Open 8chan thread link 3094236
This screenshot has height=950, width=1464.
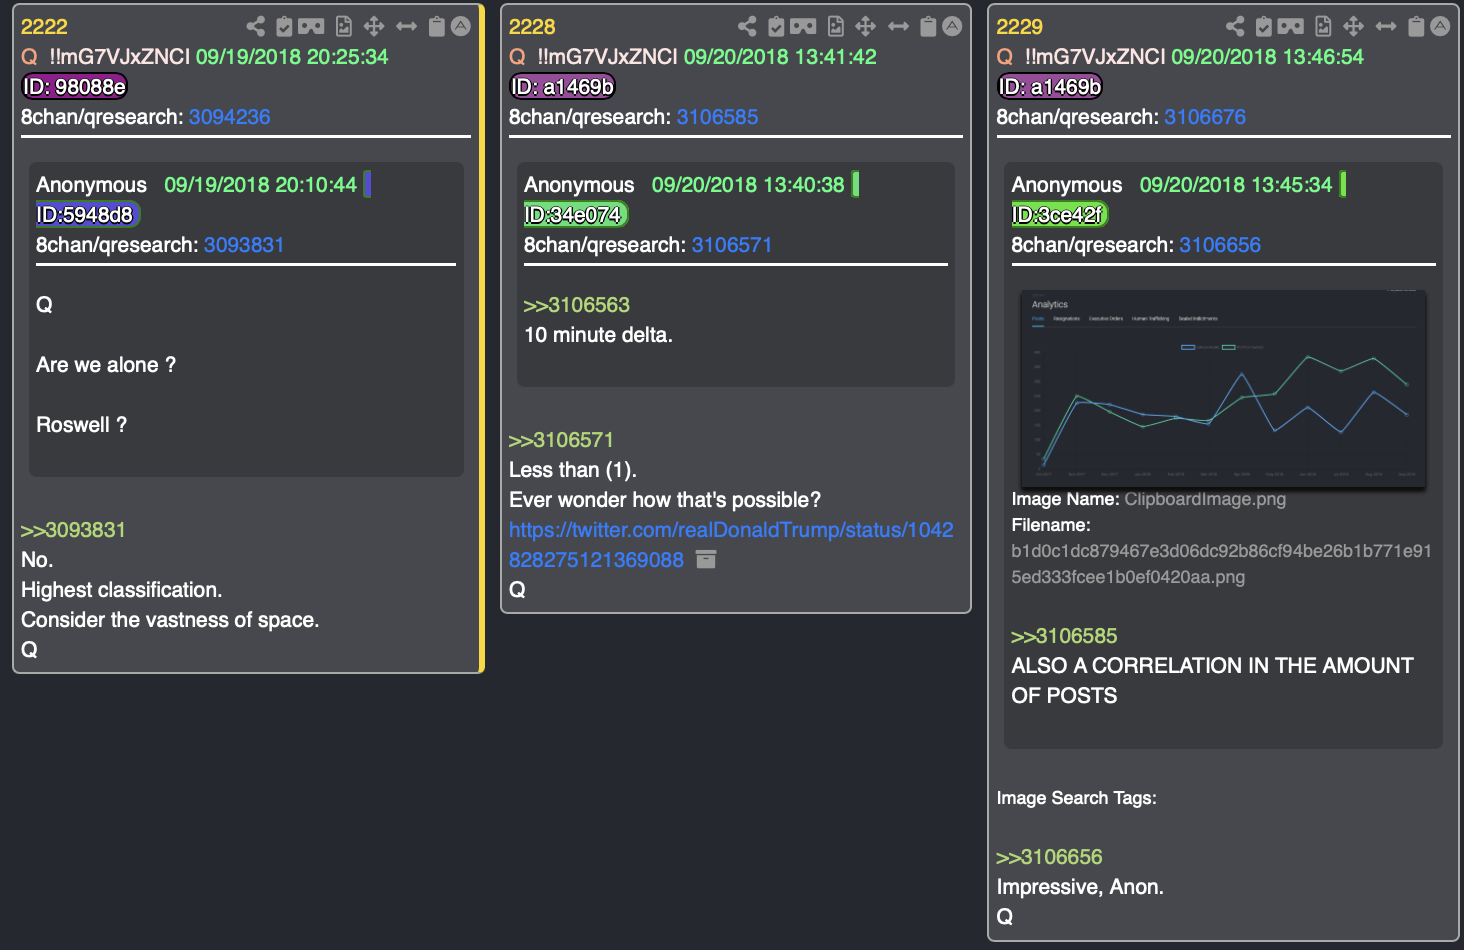(230, 117)
